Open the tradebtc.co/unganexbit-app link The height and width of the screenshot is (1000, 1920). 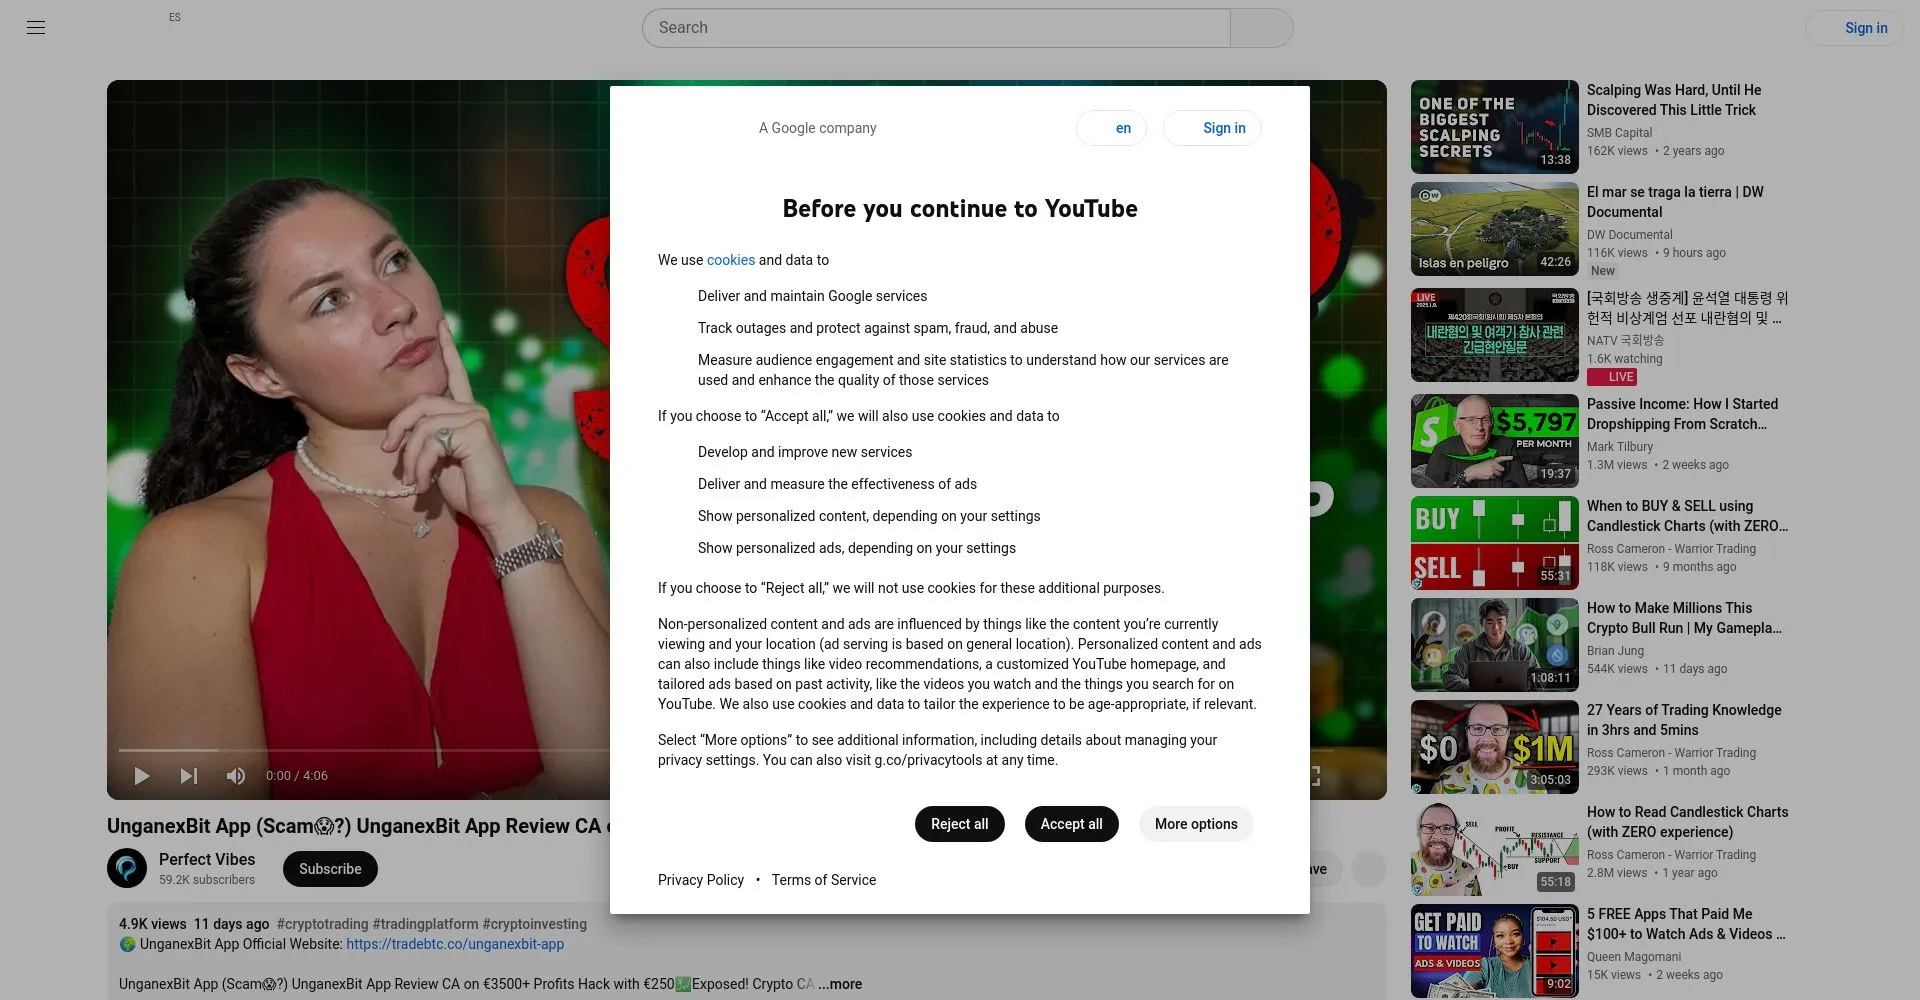pos(455,944)
